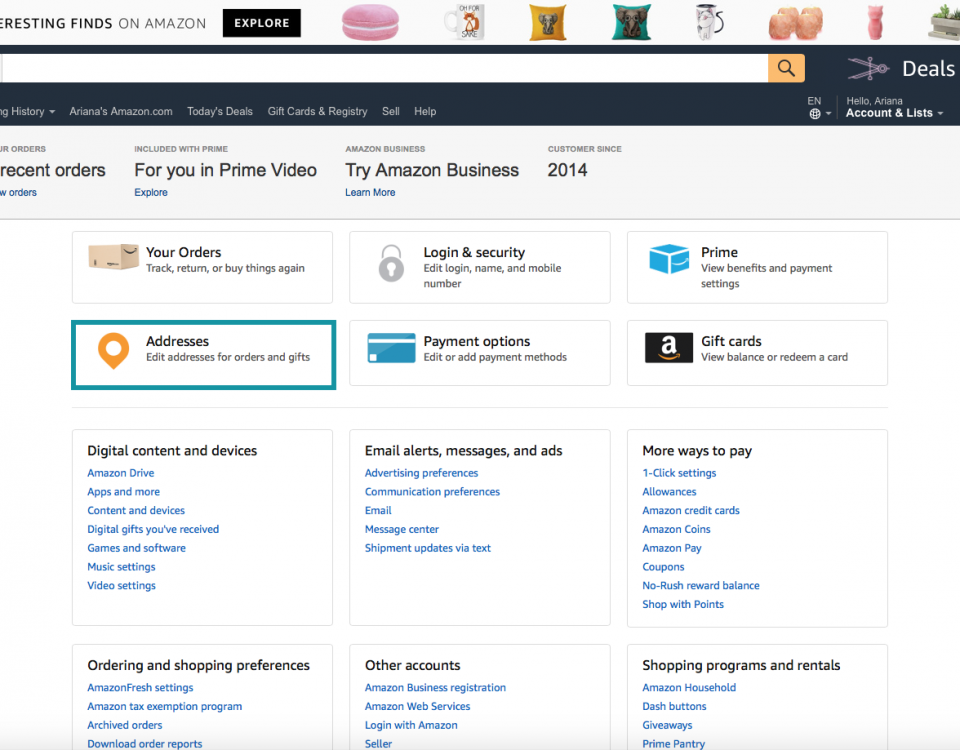Open Games and software link
Screen dimensions: 960x750
click(x=137, y=548)
